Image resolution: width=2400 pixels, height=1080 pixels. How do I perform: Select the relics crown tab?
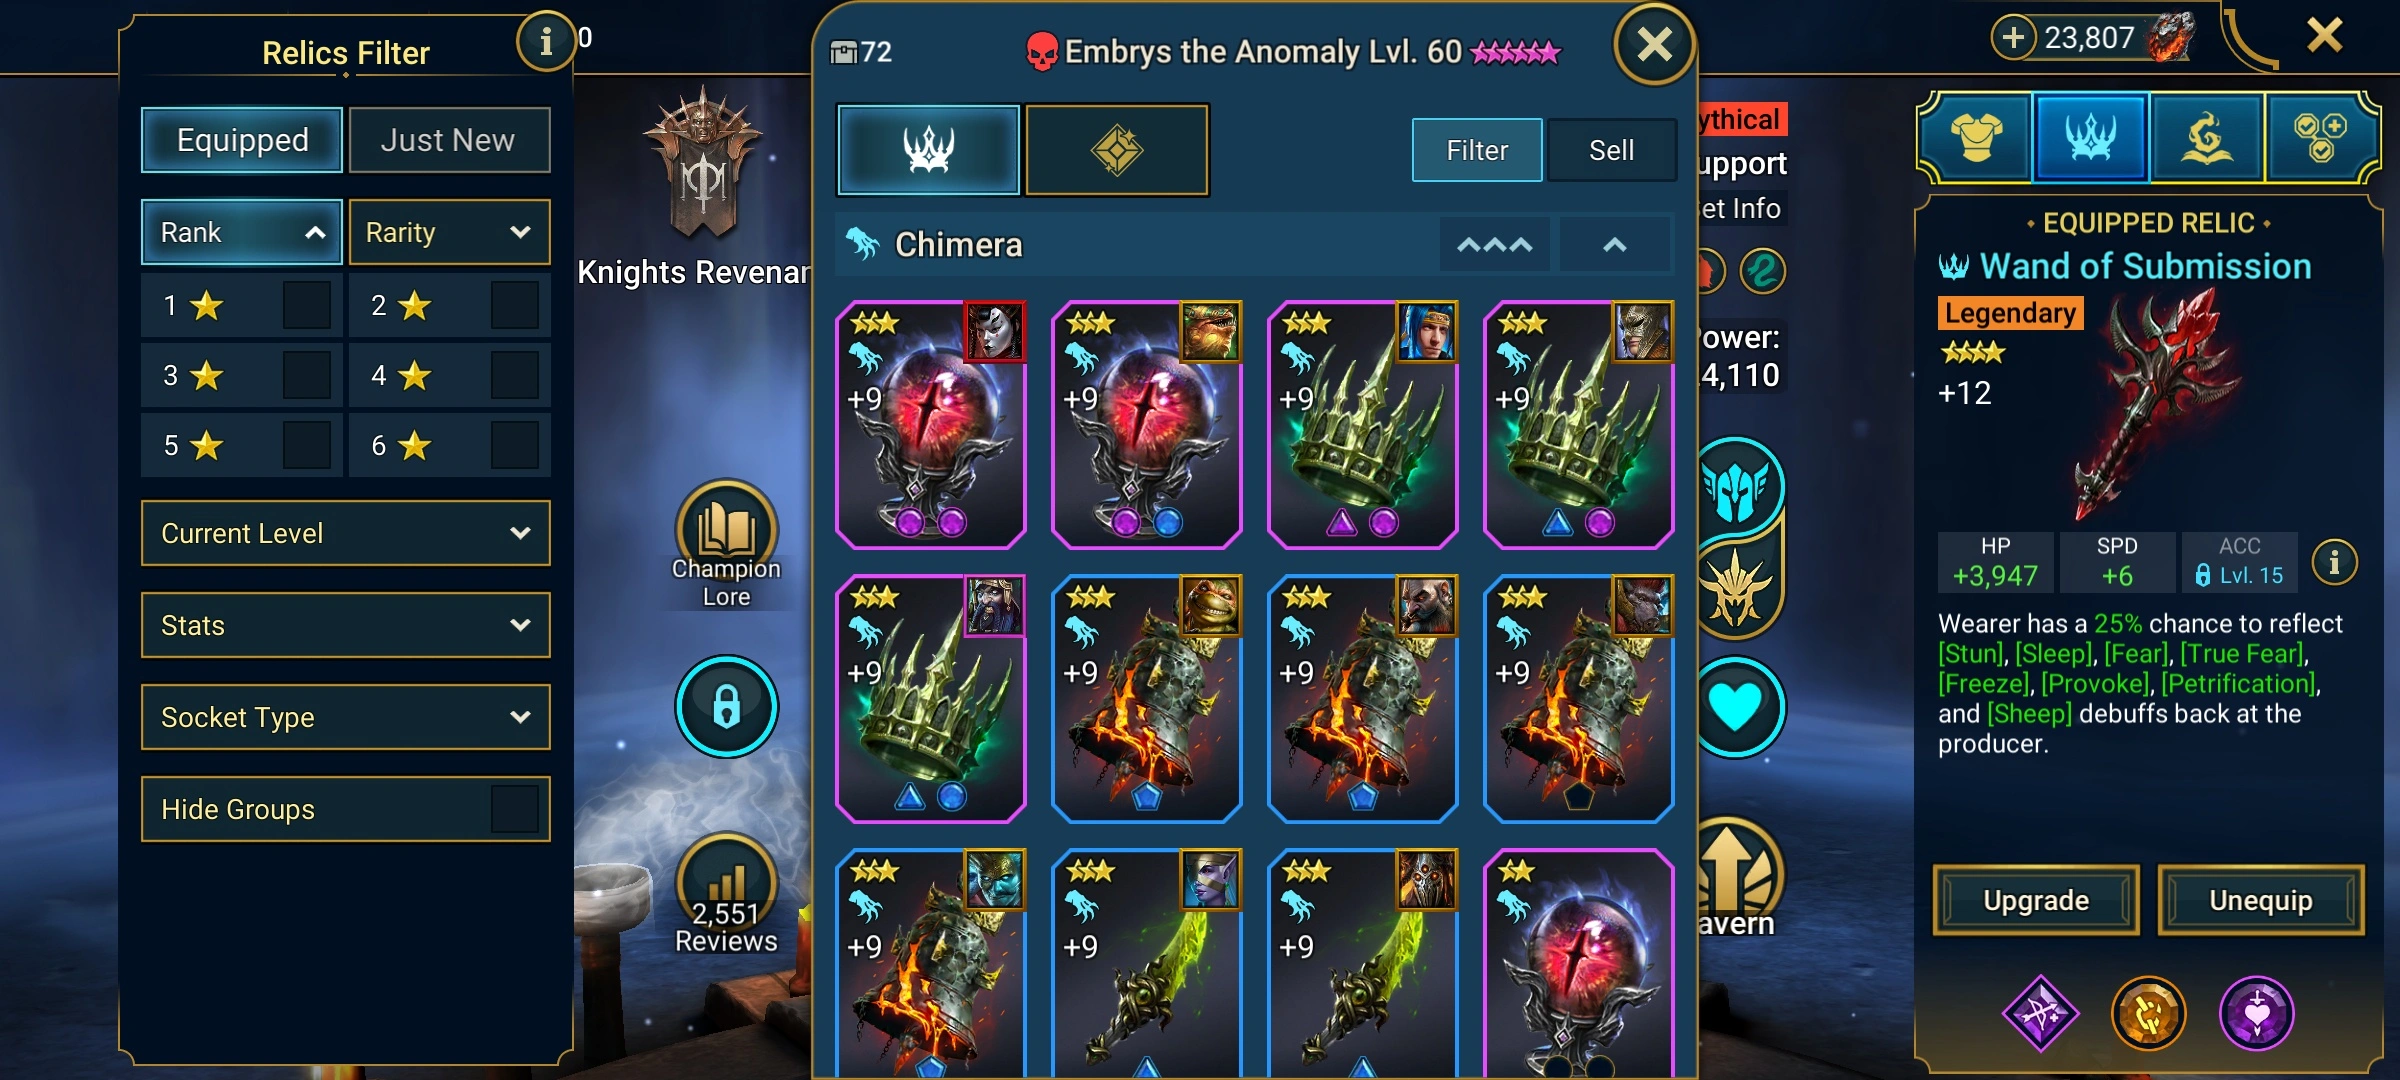(x=928, y=149)
